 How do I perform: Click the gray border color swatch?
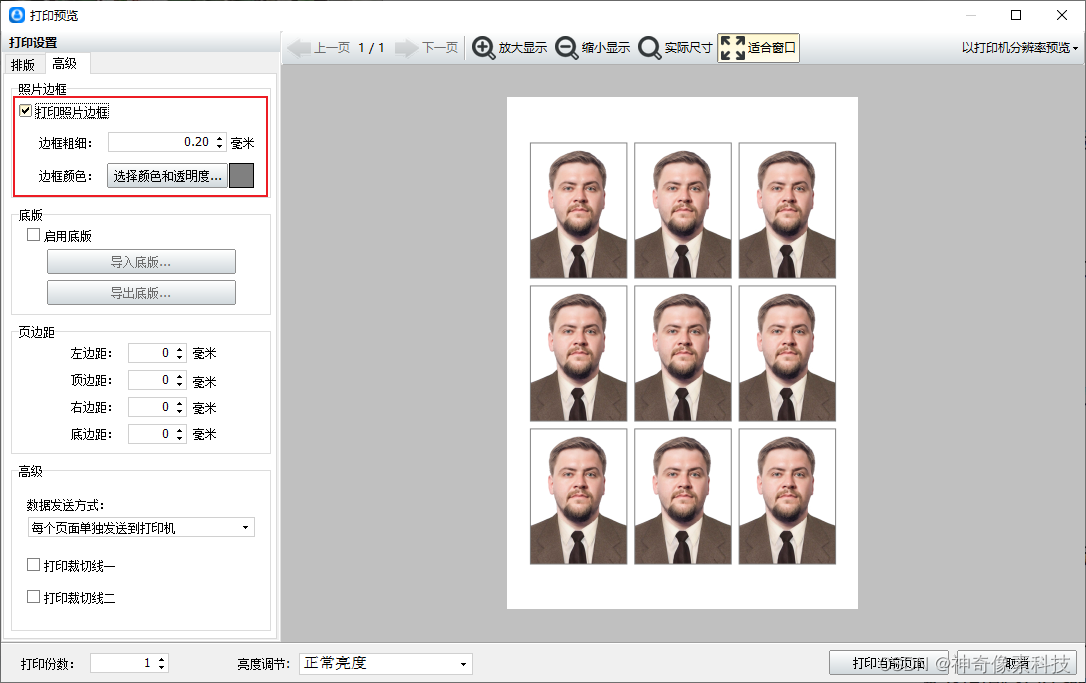[242, 176]
